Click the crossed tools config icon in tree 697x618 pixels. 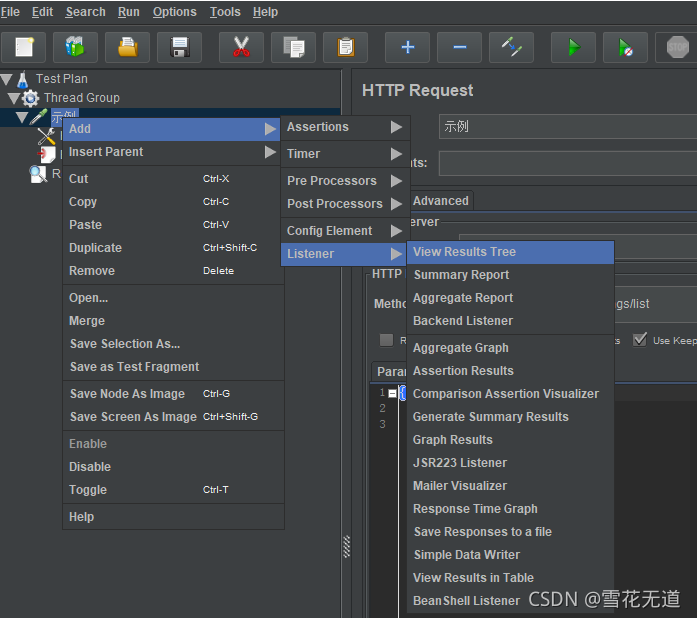(46, 136)
